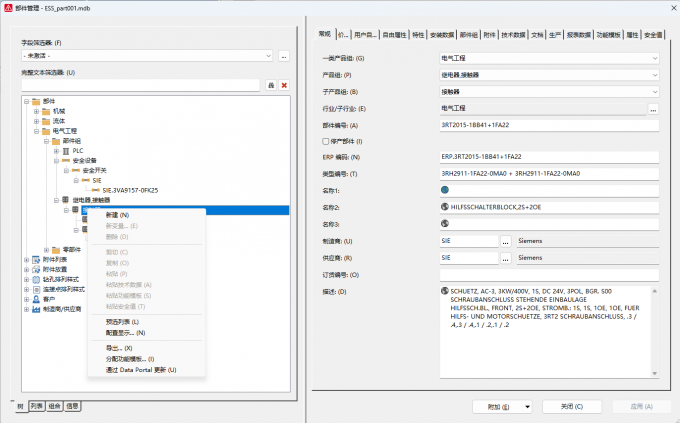The width and height of the screenshot is (680, 423).
Task: Switch to the 技术数据 tab
Action: pyautogui.click(x=513, y=35)
